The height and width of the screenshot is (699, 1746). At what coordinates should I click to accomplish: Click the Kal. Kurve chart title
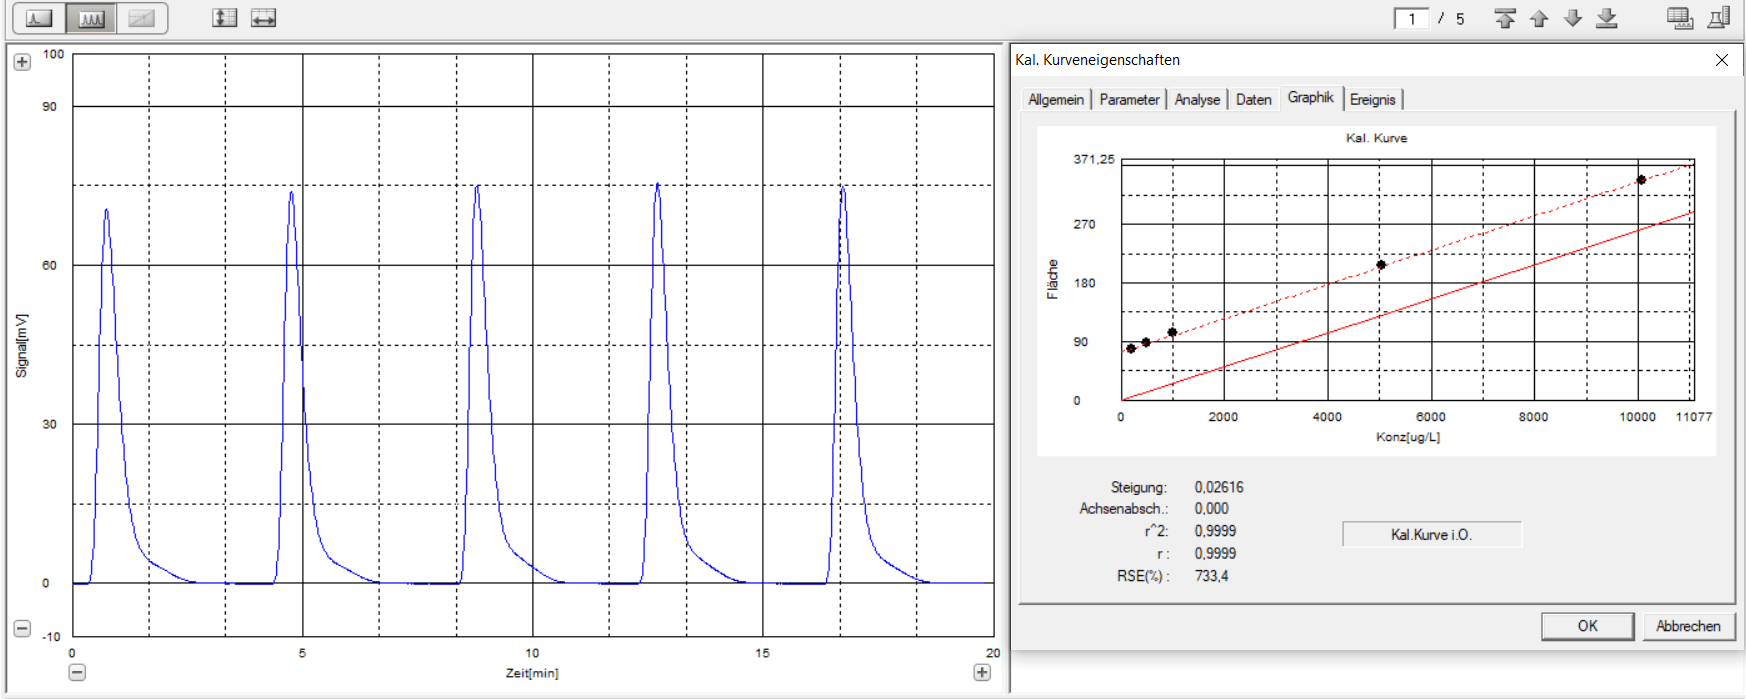[1376, 138]
